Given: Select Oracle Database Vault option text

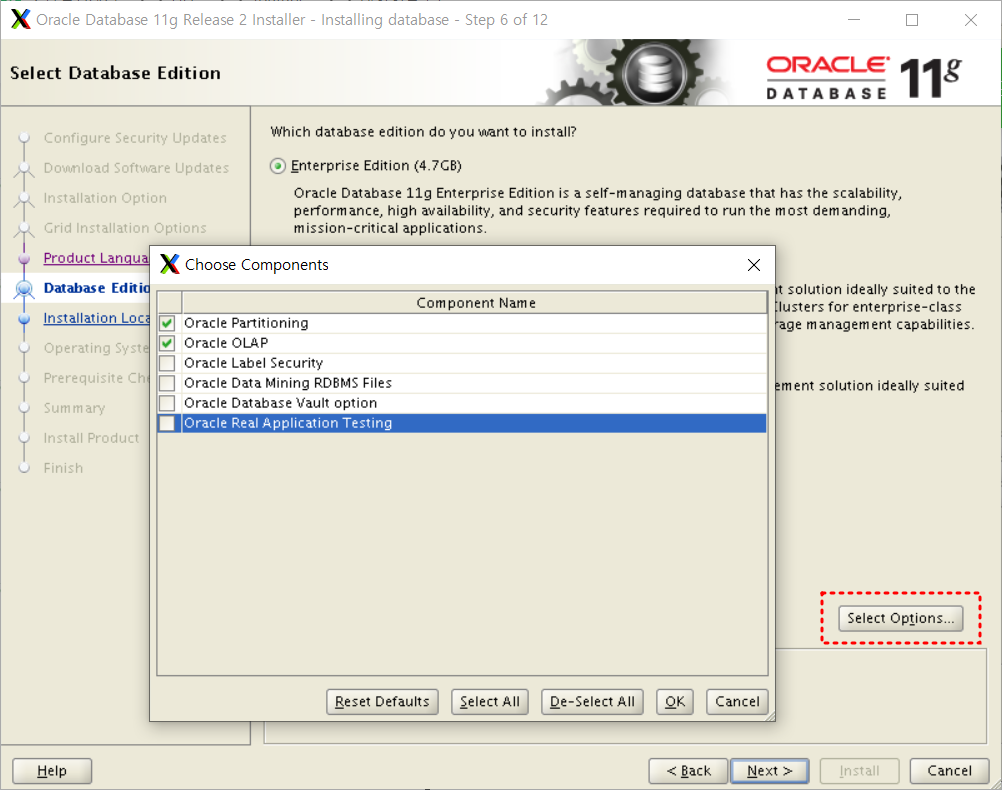Looking at the screenshot, I should pos(281,403).
